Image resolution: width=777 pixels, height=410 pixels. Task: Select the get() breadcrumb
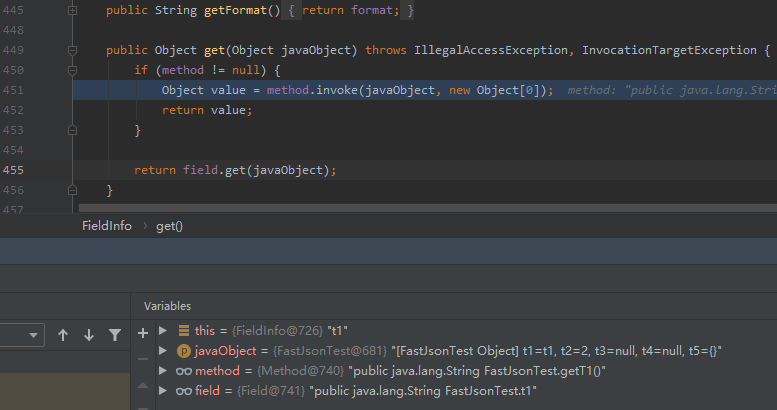point(169,226)
